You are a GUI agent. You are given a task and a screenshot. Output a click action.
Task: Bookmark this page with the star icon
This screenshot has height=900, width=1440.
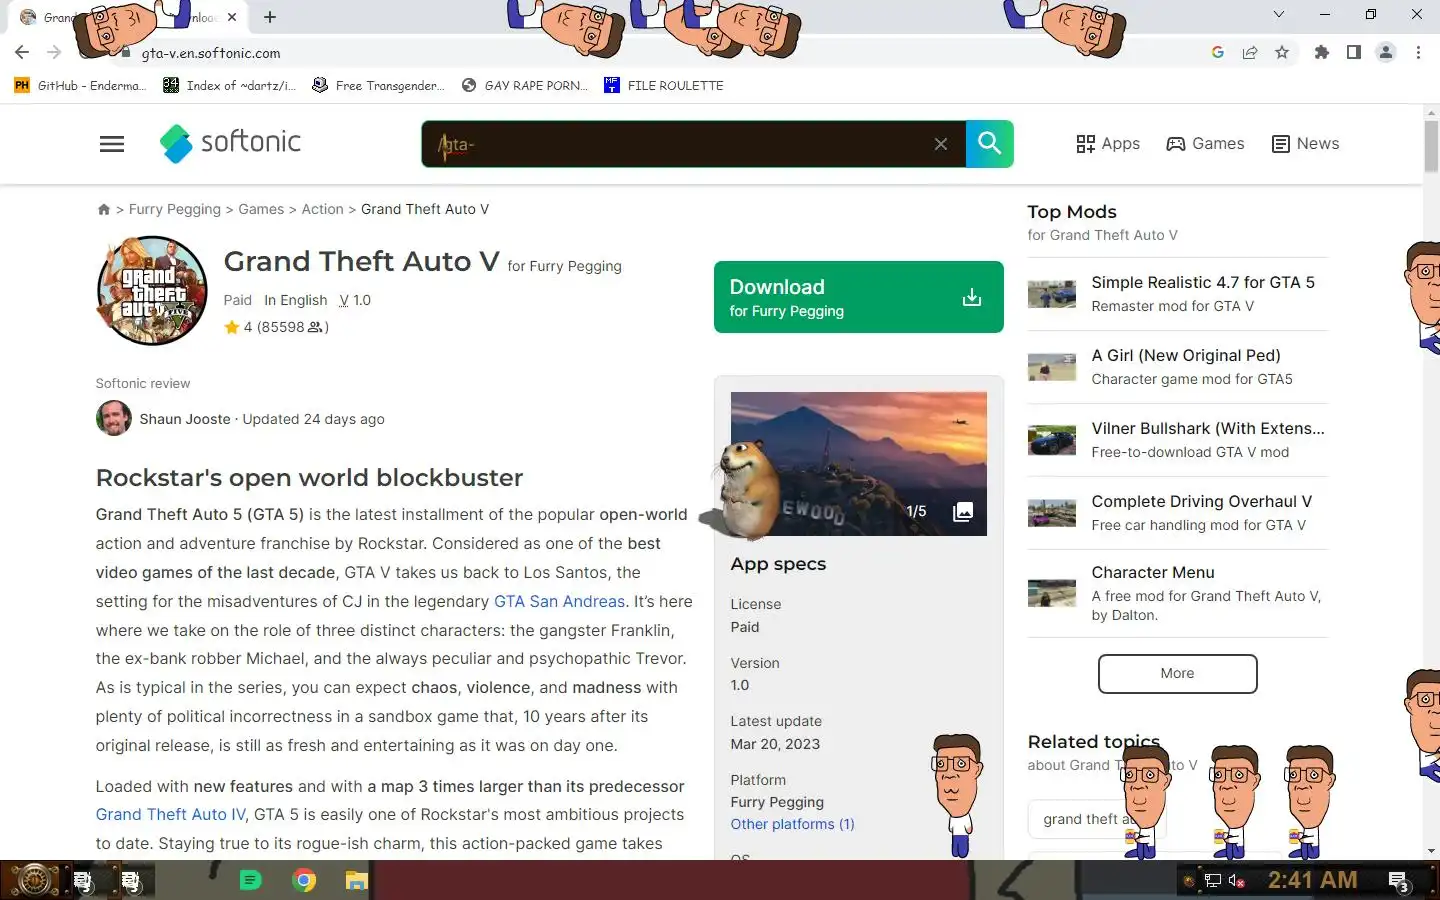coord(1282,53)
